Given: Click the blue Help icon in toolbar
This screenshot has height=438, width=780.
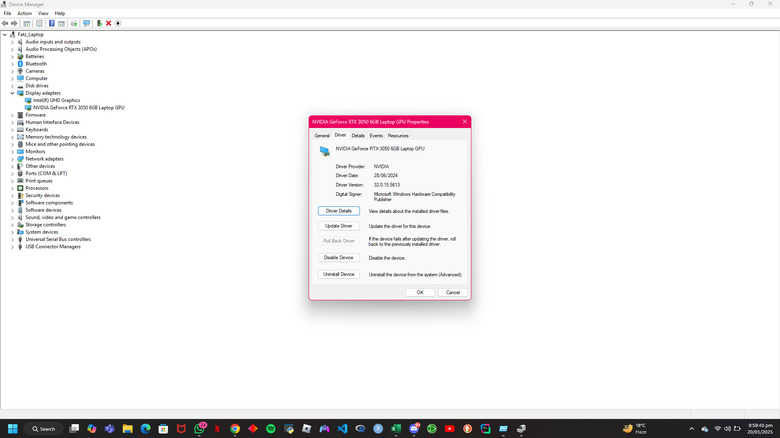Looking at the screenshot, I should [51, 23].
